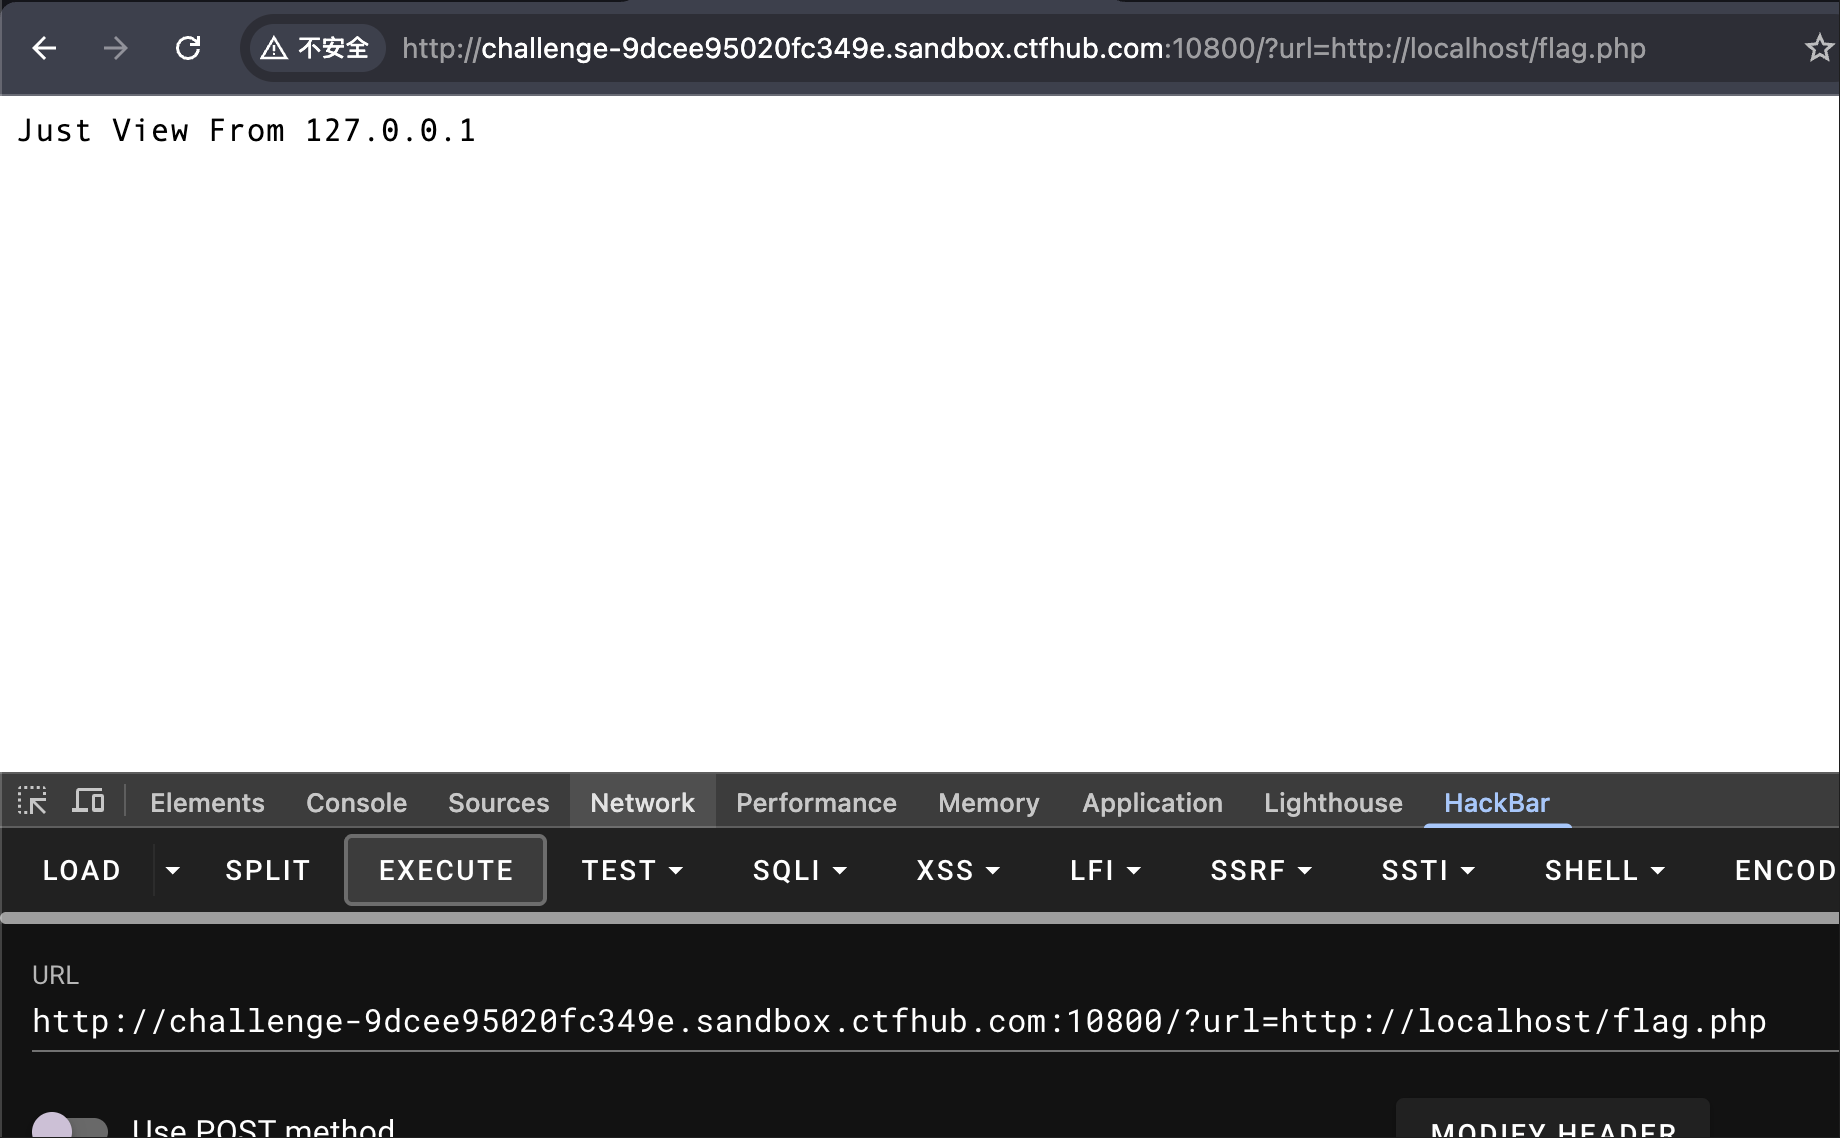The width and height of the screenshot is (1840, 1138).
Task: Open the SSRF dropdown menu
Action: tap(1260, 871)
